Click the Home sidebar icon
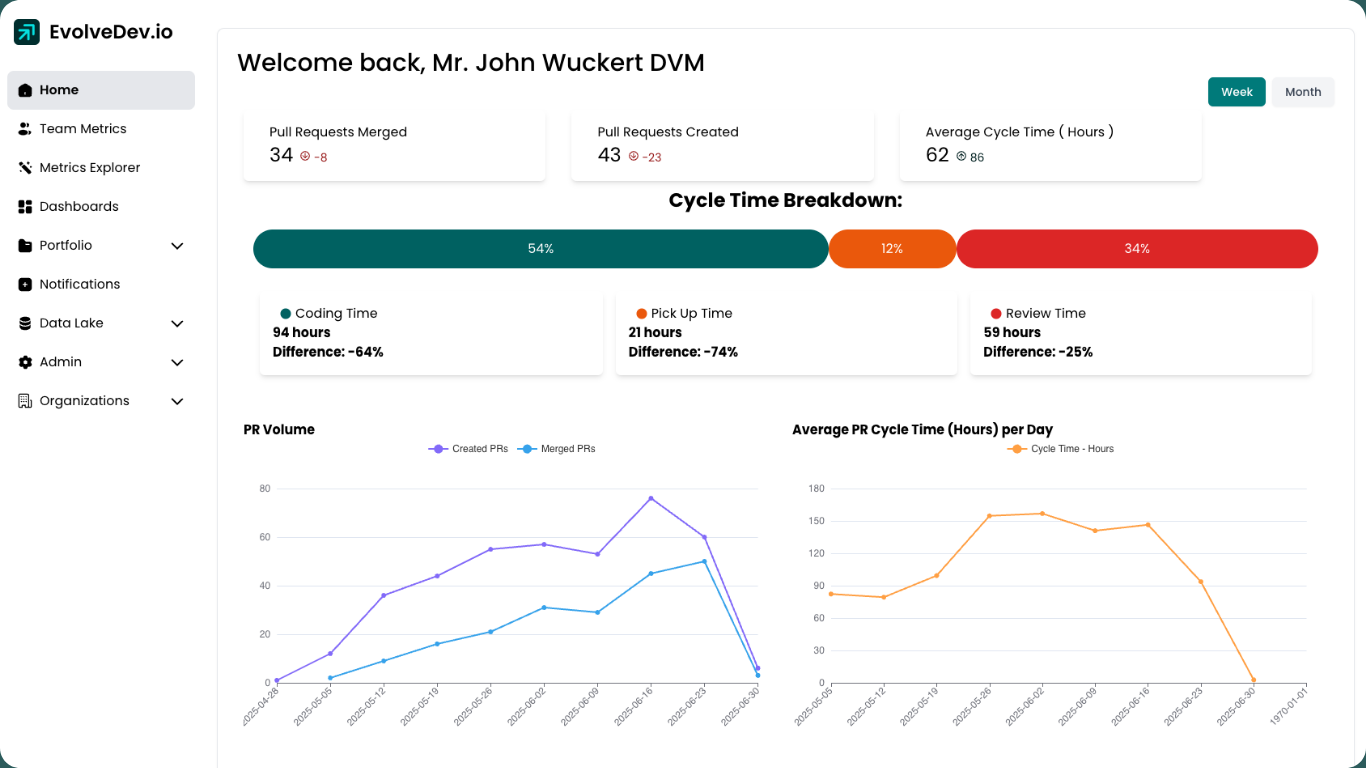The height and width of the screenshot is (768, 1366). [x=25, y=90]
